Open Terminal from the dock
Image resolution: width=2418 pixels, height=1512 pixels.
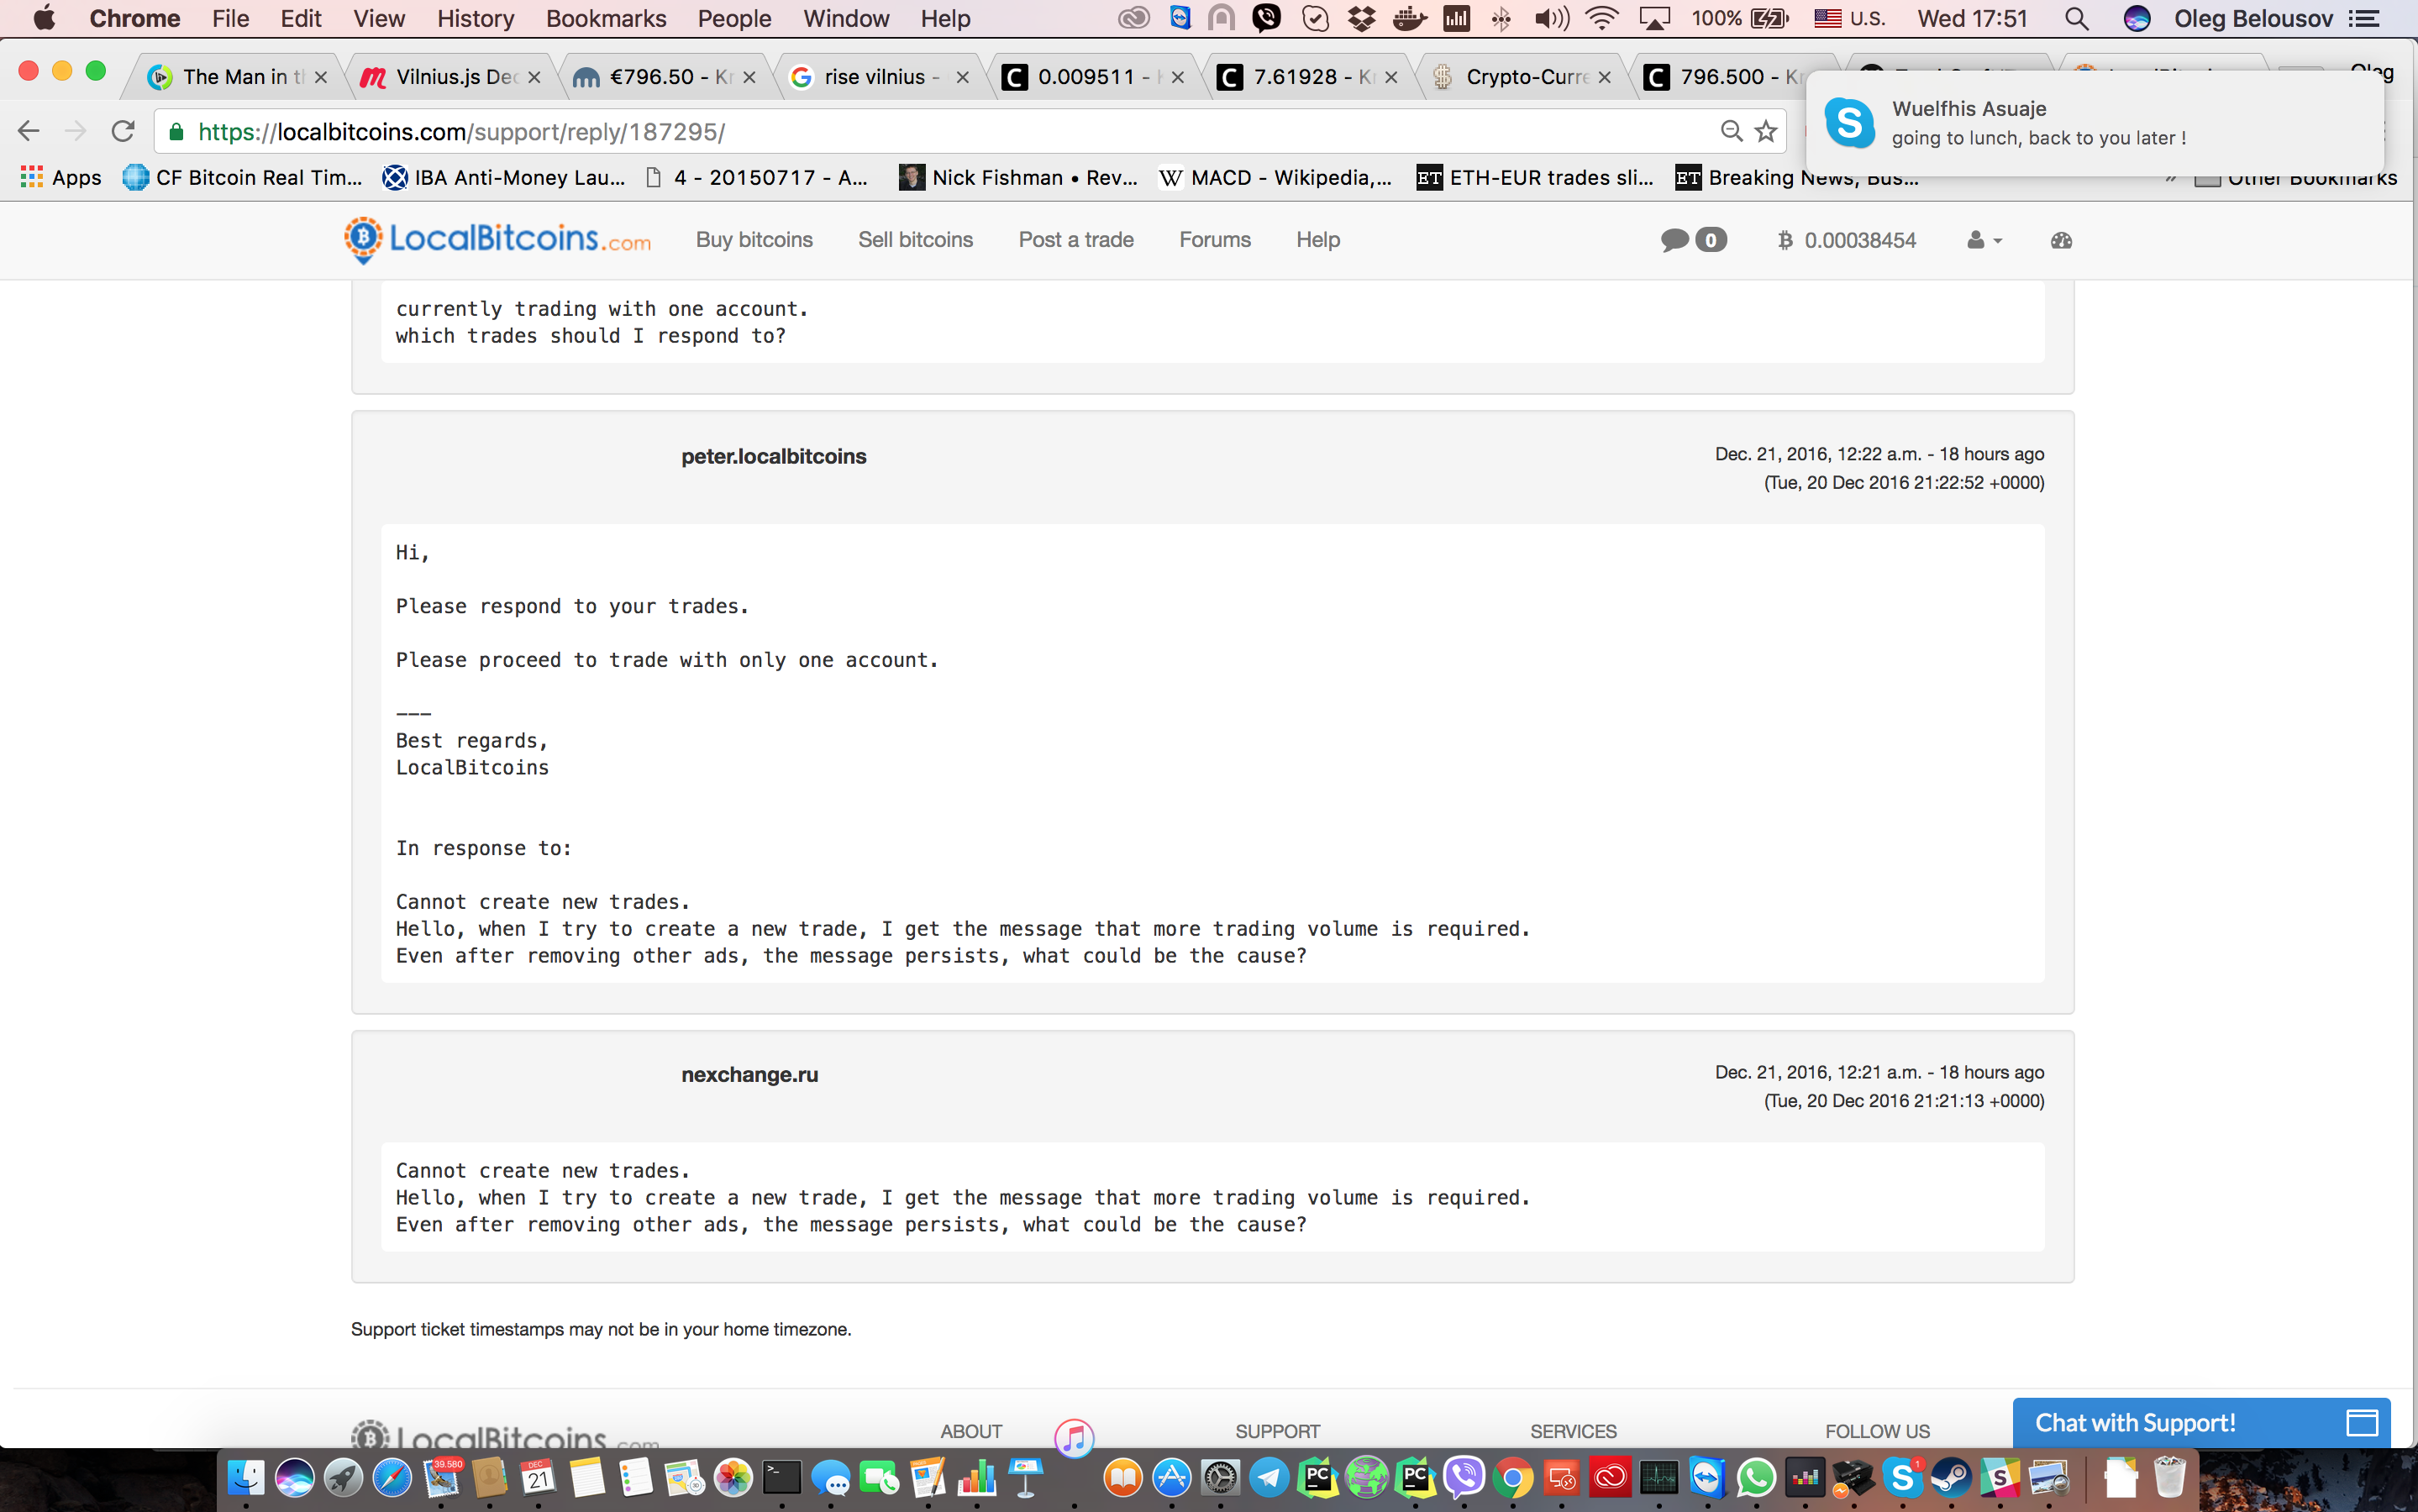[782, 1477]
